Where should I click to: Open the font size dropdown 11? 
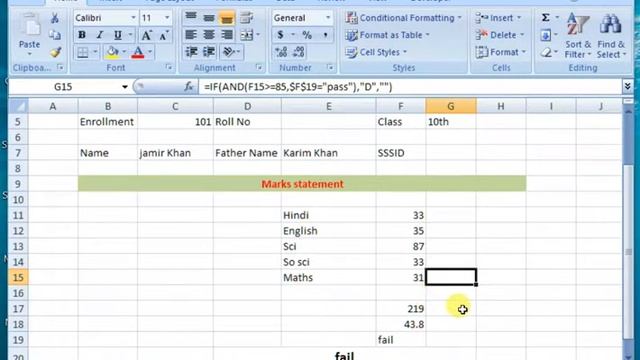pyautogui.click(x=167, y=18)
